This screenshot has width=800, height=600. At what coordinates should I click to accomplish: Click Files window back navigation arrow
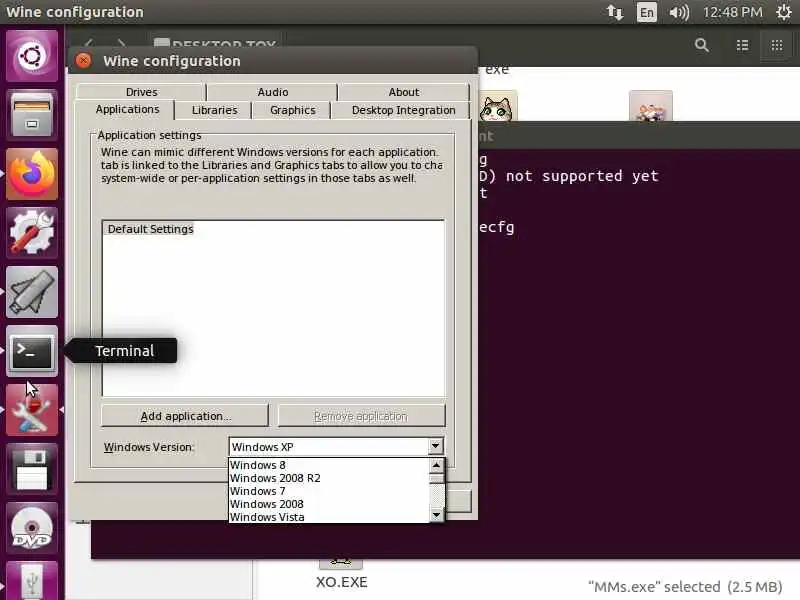pyautogui.click(x=89, y=44)
